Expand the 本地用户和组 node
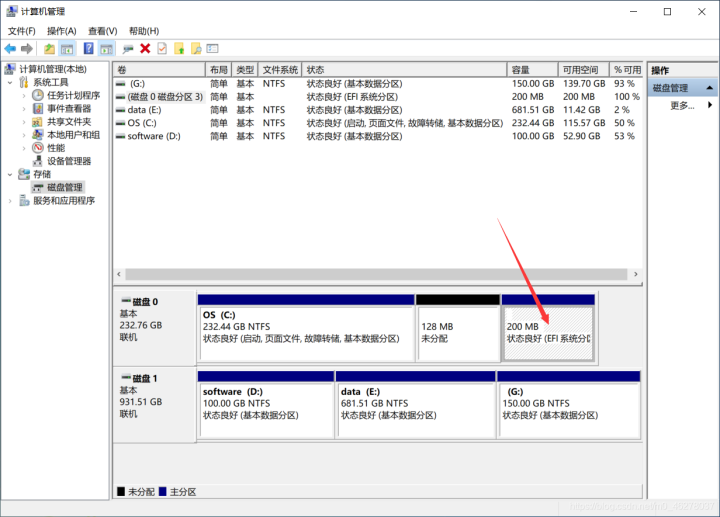This screenshot has width=720, height=517. click(24, 135)
